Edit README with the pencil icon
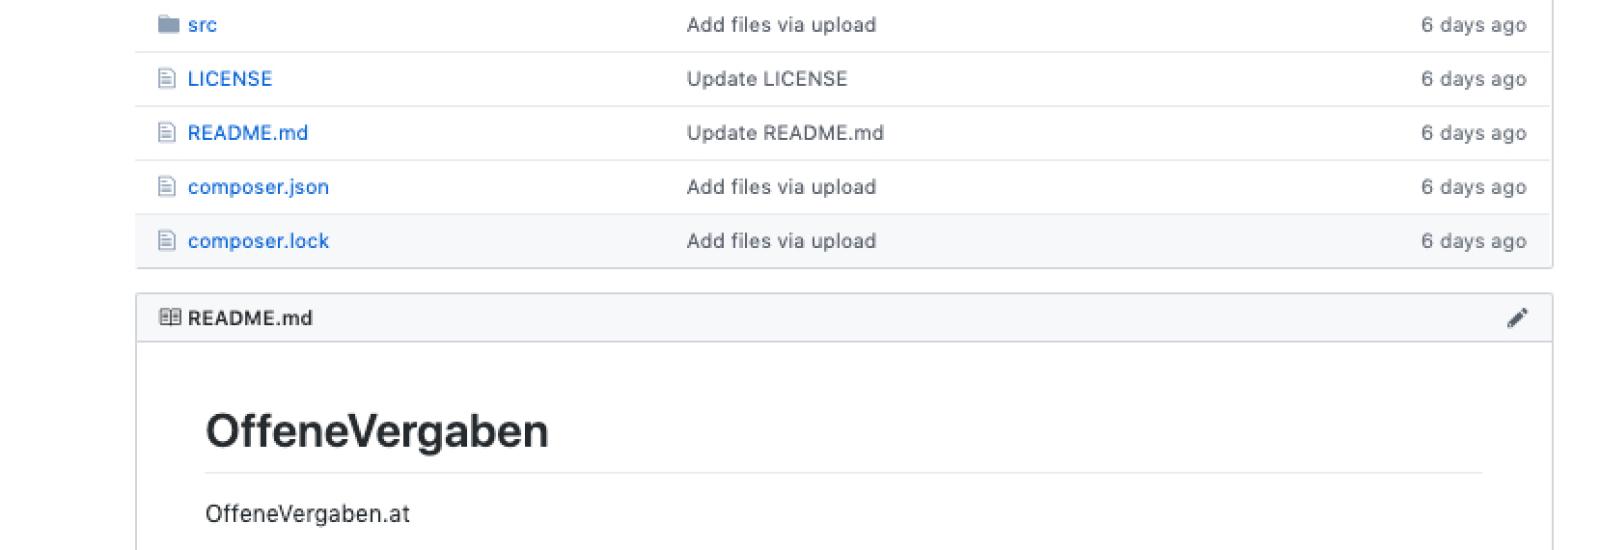1600x550 pixels. click(1517, 318)
